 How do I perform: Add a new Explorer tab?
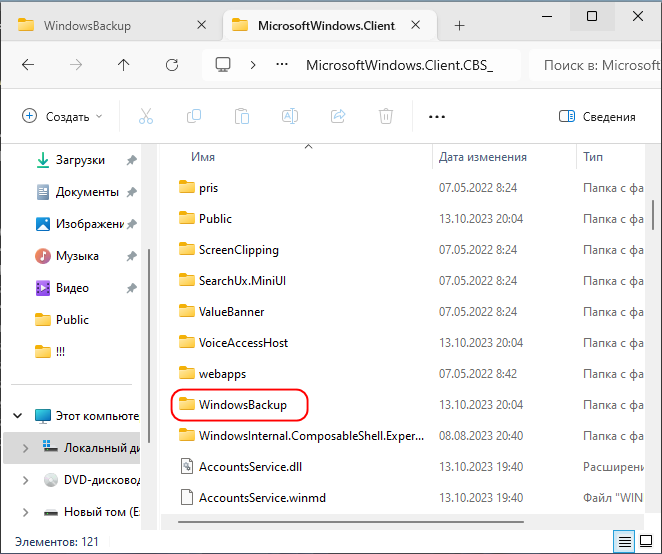coord(459,26)
